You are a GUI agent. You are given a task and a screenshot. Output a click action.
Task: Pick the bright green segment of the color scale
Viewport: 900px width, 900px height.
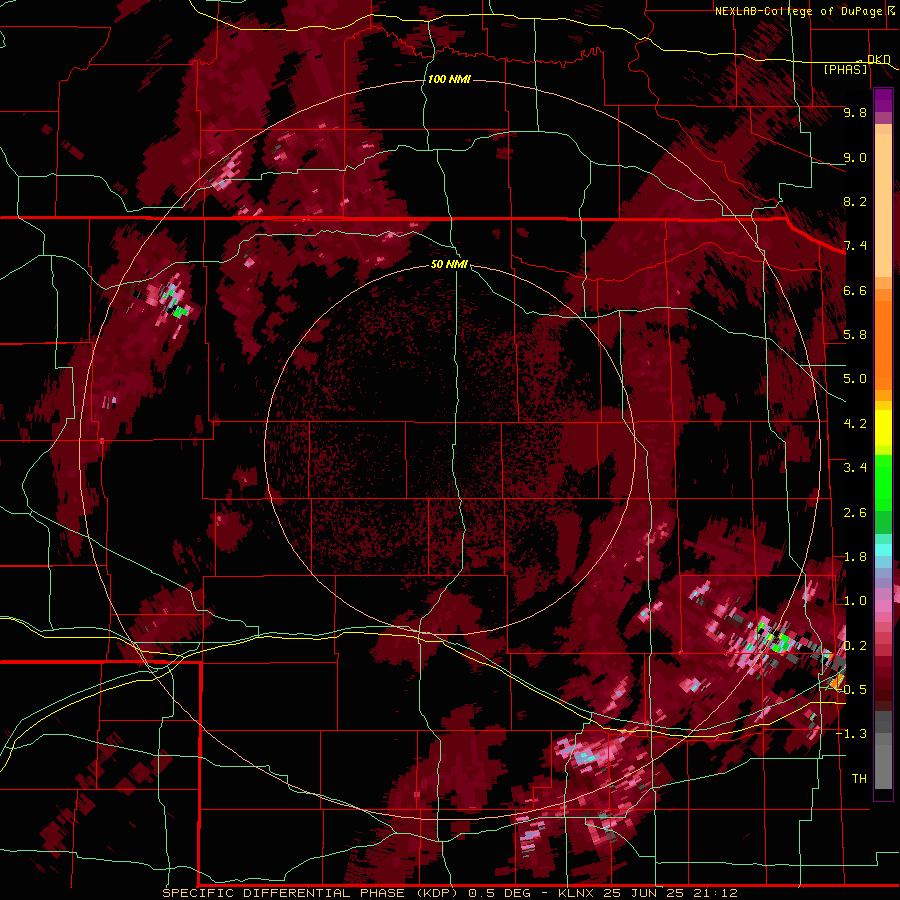883,482
